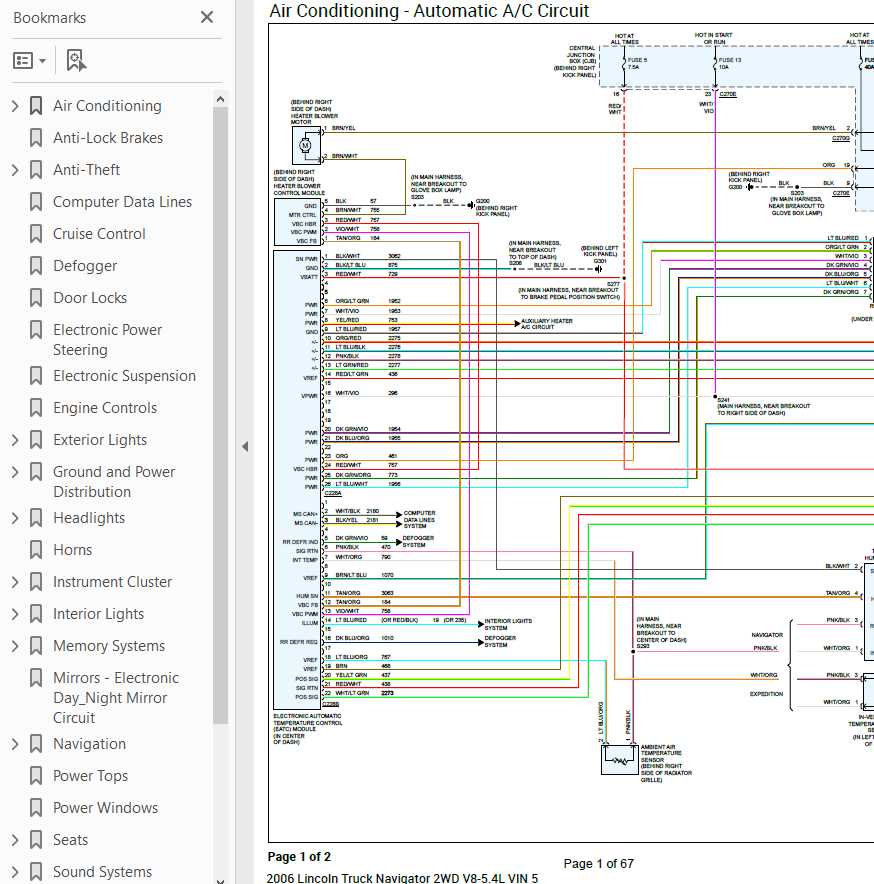Viewport: 874px width, 884px height.
Task: Click bookmark icon beside Anti-Lock Brakes
Action: coord(36,138)
